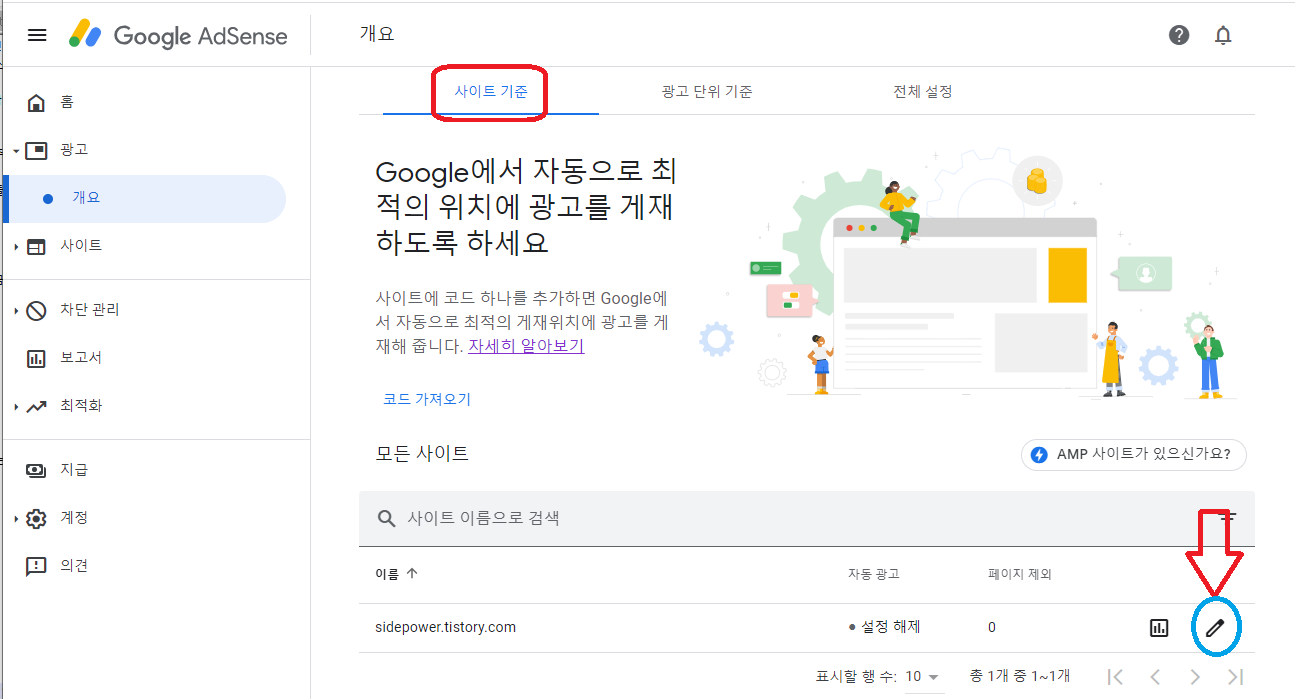This screenshot has height=699, width=1295.
Task: Switch to 사이트 기준 tab
Action: coord(491,92)
